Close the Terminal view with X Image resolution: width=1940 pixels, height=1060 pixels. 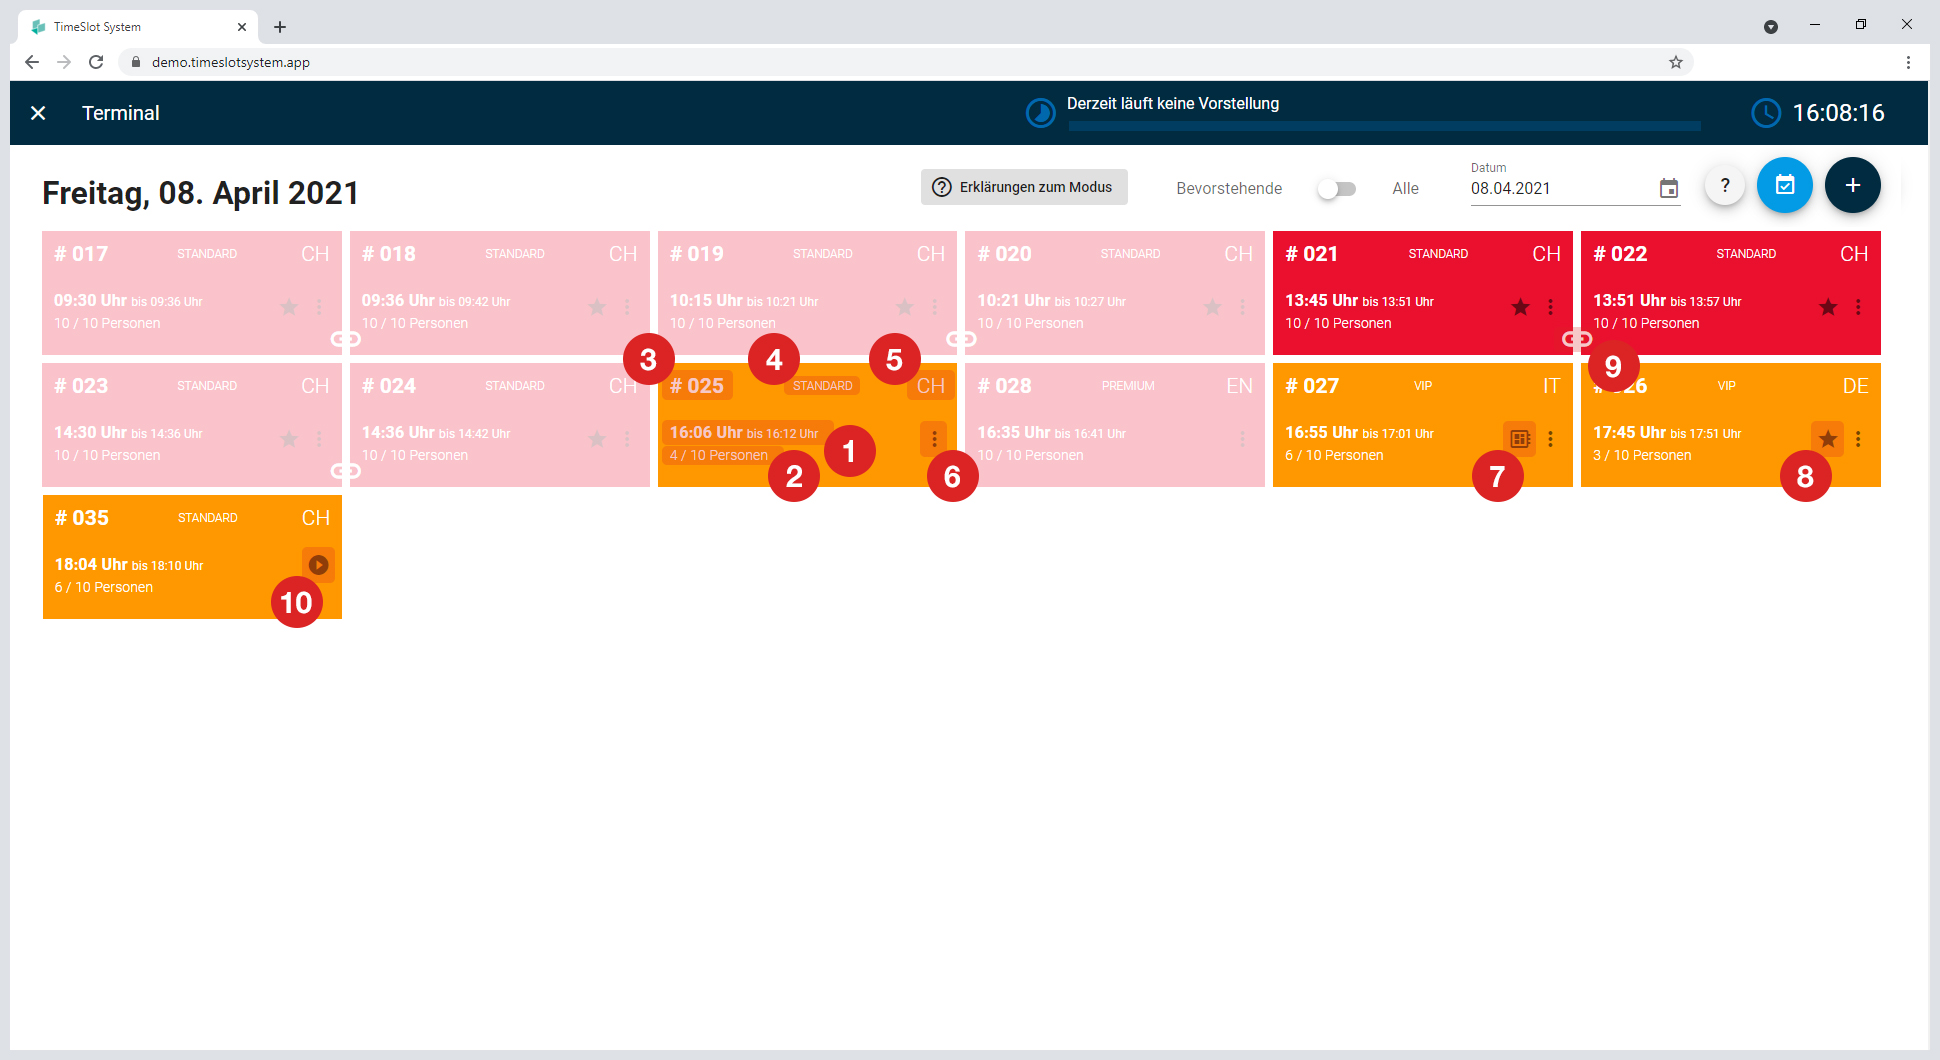38,113
